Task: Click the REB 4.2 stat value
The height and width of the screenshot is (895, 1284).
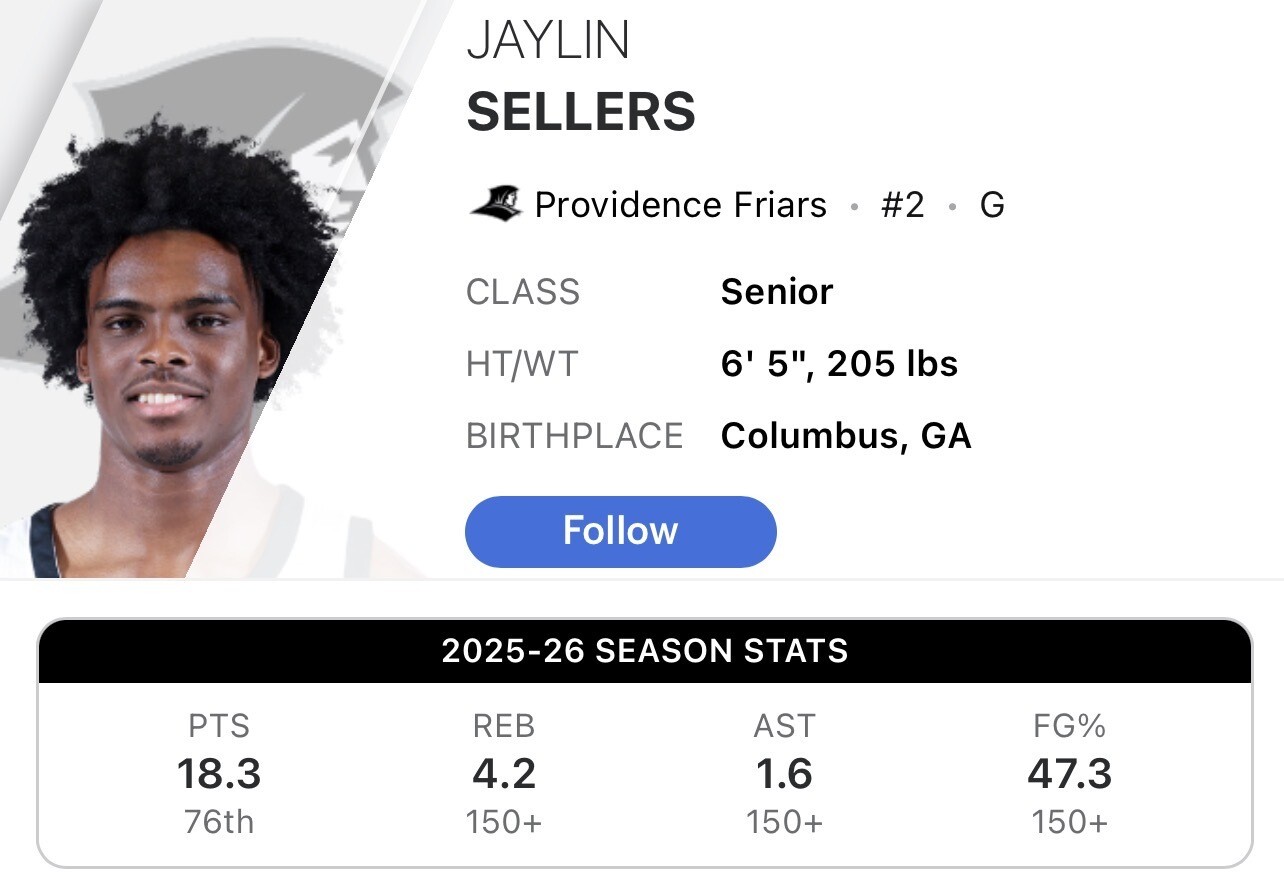Action: tap(504, 774)
